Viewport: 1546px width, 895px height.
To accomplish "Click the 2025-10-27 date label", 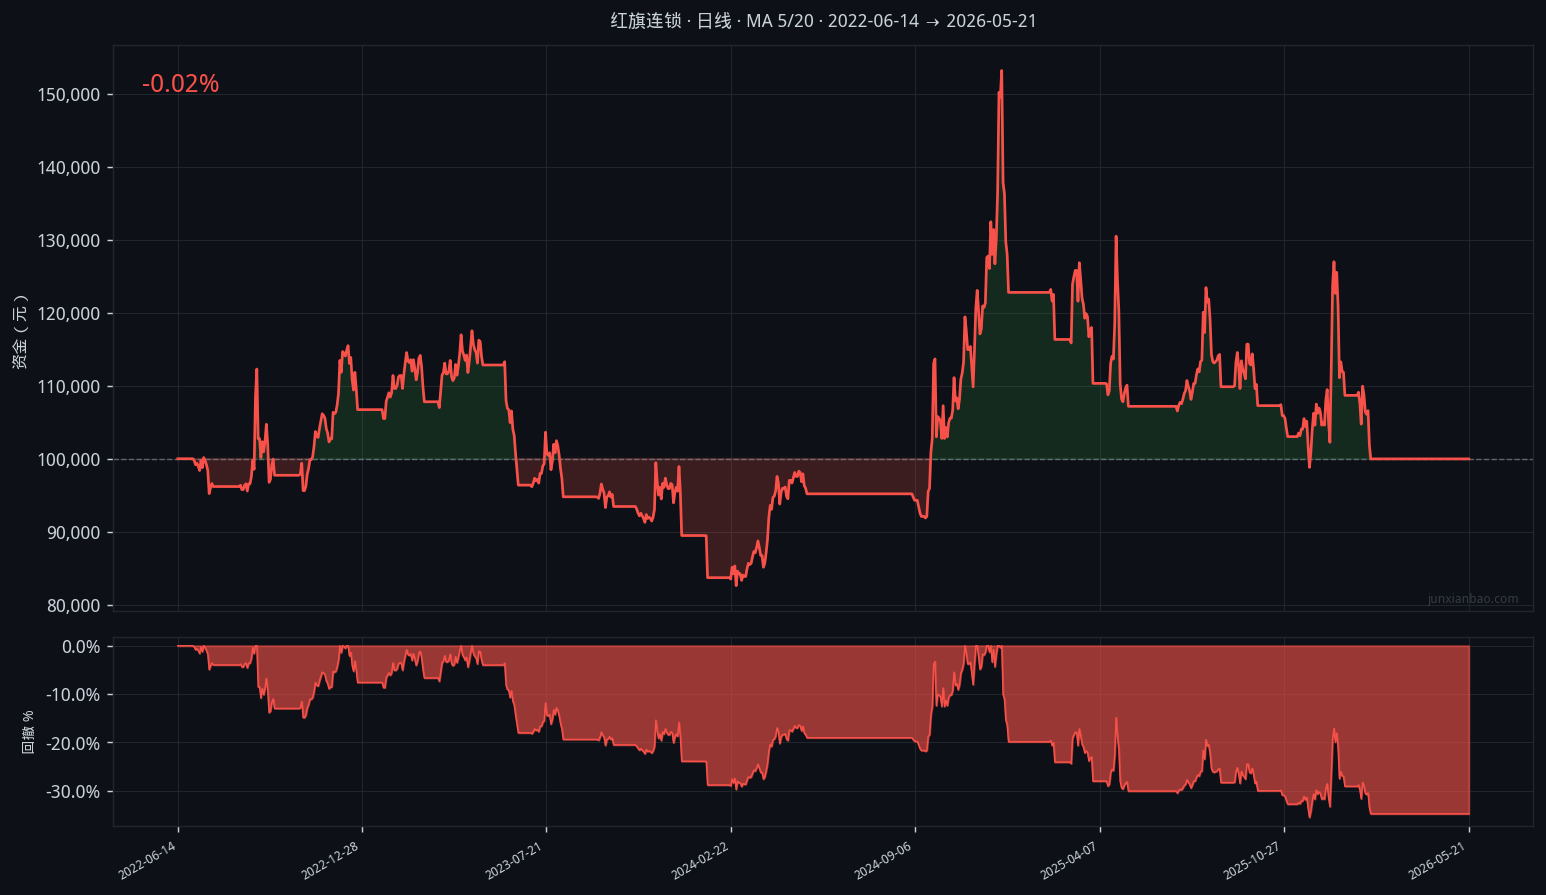I will click(x=1253, y=860).
